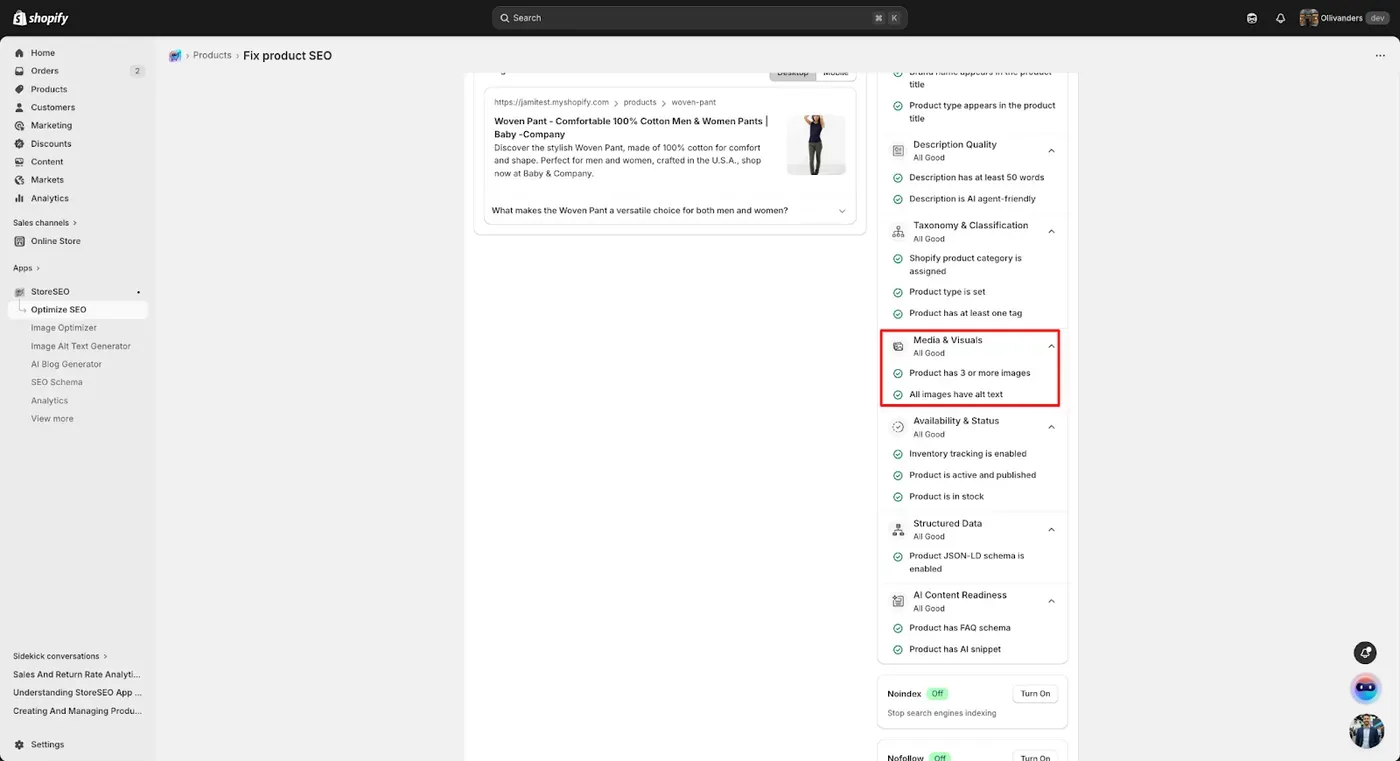Select Optimize SEO menu item
1400x761 pixels.
(x=78, y=310)
